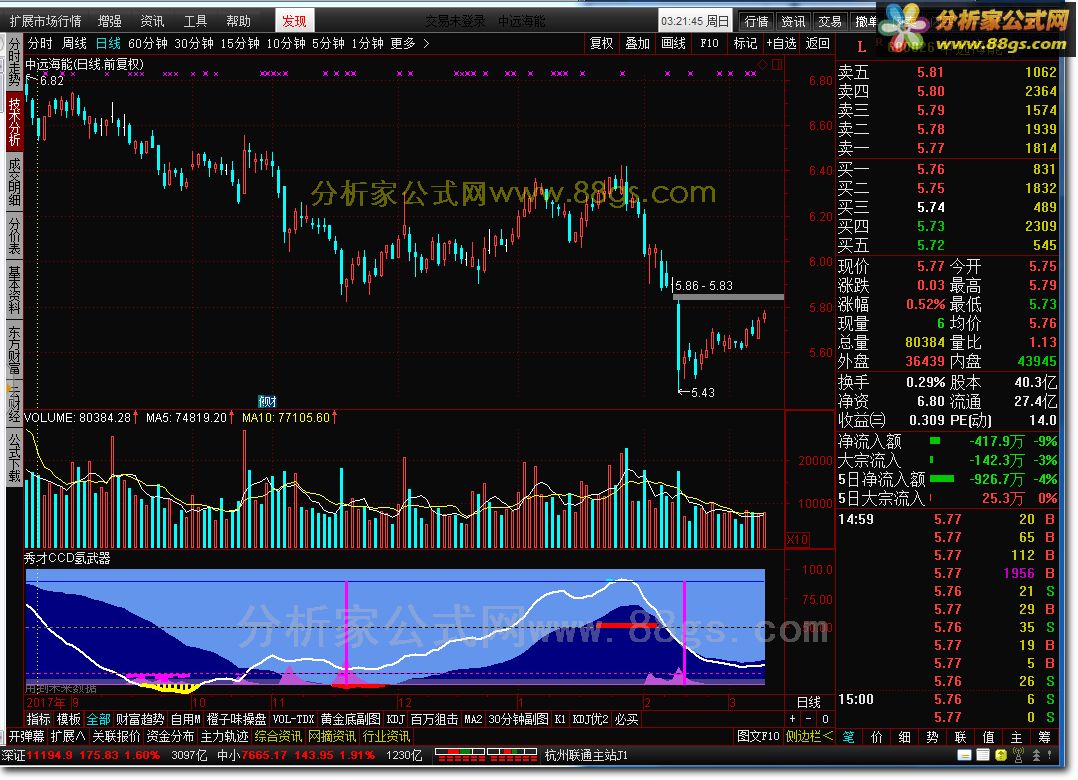This screenshot has width=1078, height=780.
Task: Click the 交易 button in the top bar
Action: pyautogui.click(x=829, y=21)
